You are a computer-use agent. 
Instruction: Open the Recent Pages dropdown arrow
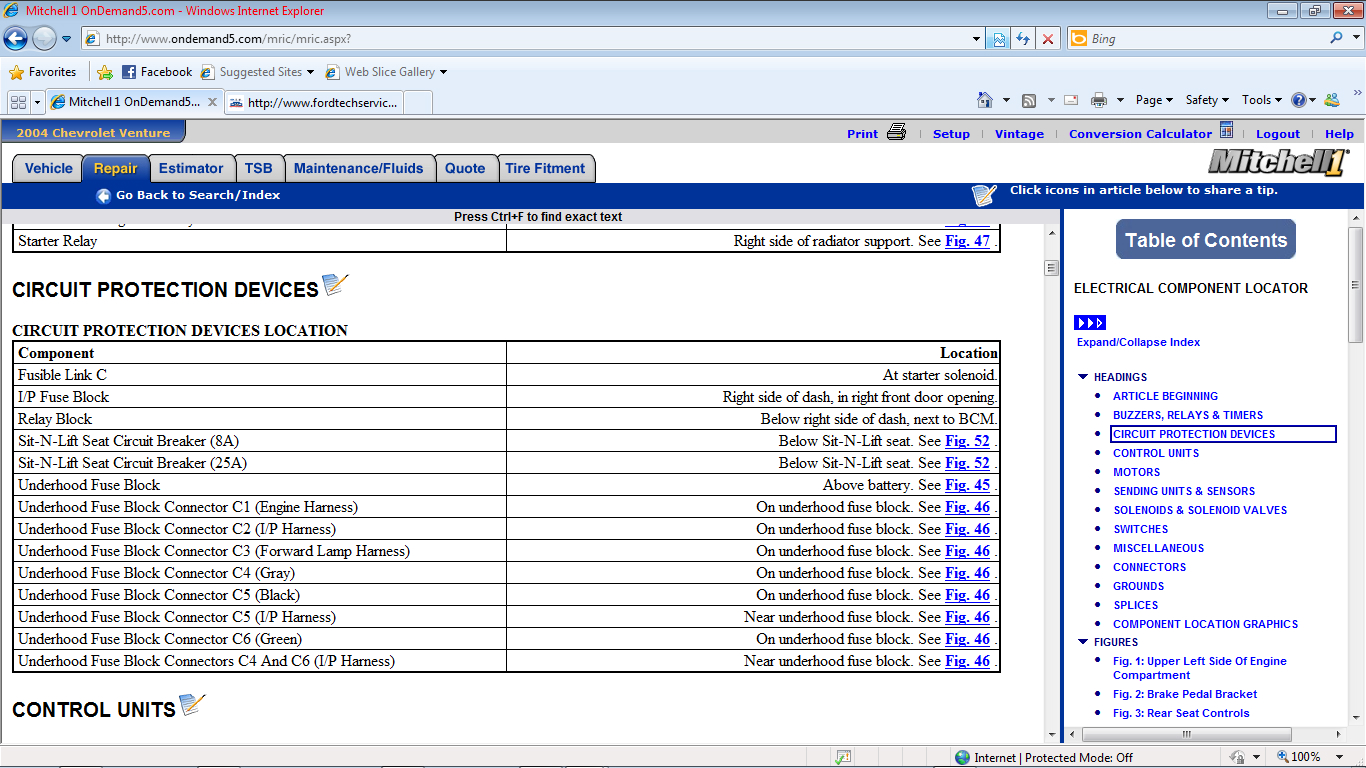coord(66,39)
